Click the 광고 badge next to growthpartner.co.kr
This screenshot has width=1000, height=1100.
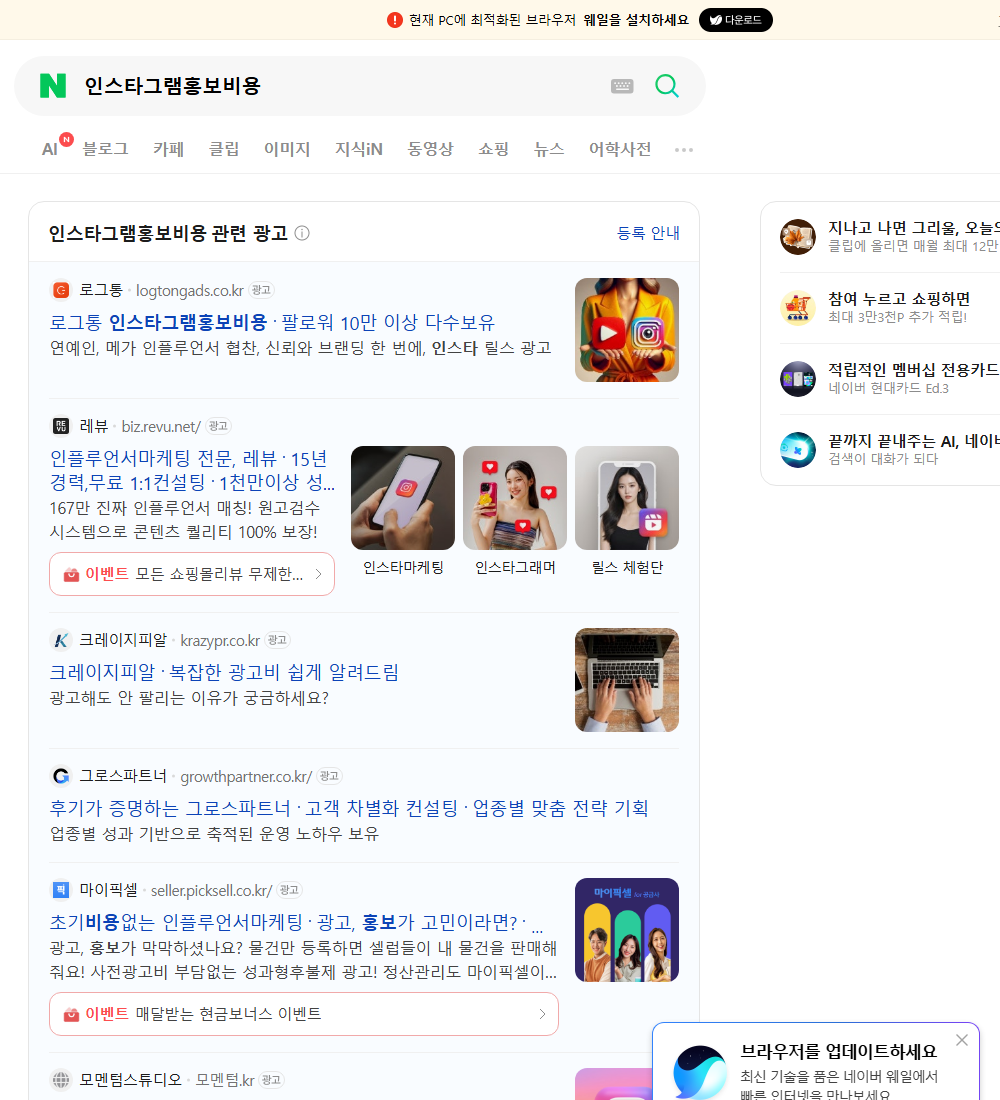click(329, 776)
